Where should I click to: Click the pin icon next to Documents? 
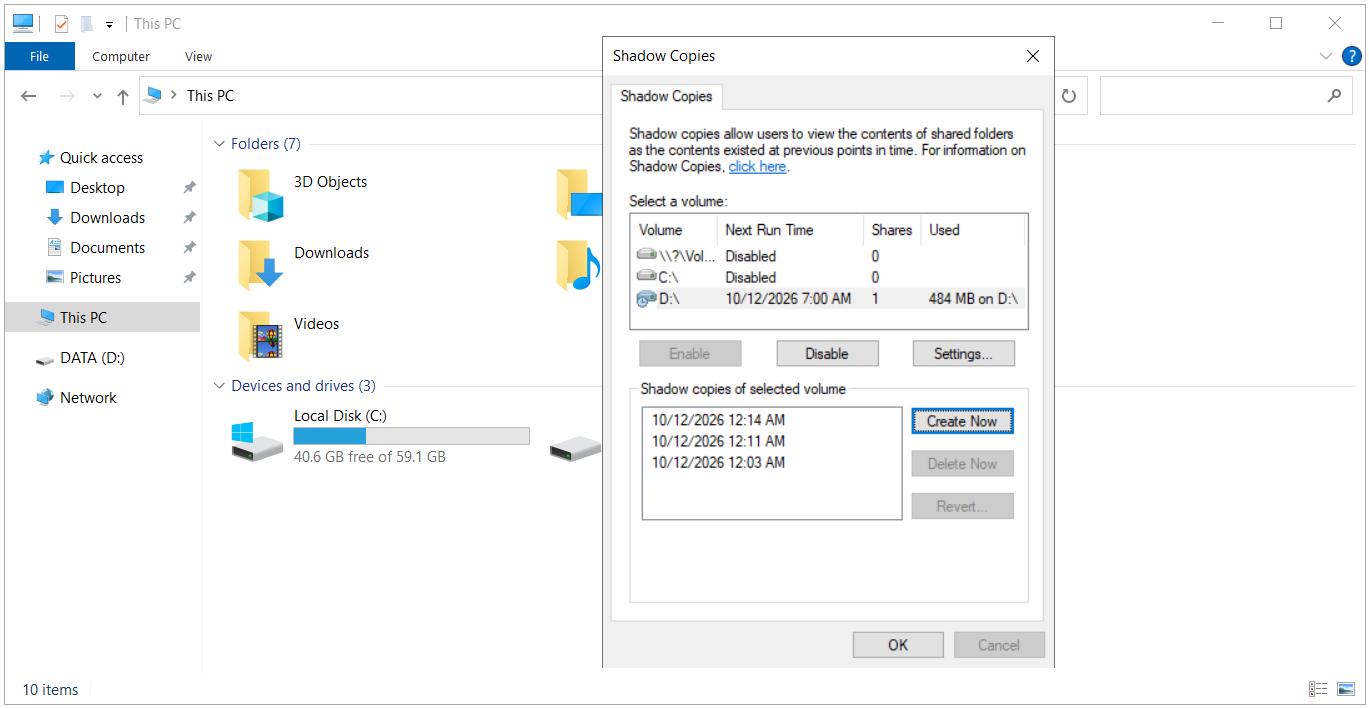pyautogui.click(x=189, y=248)
